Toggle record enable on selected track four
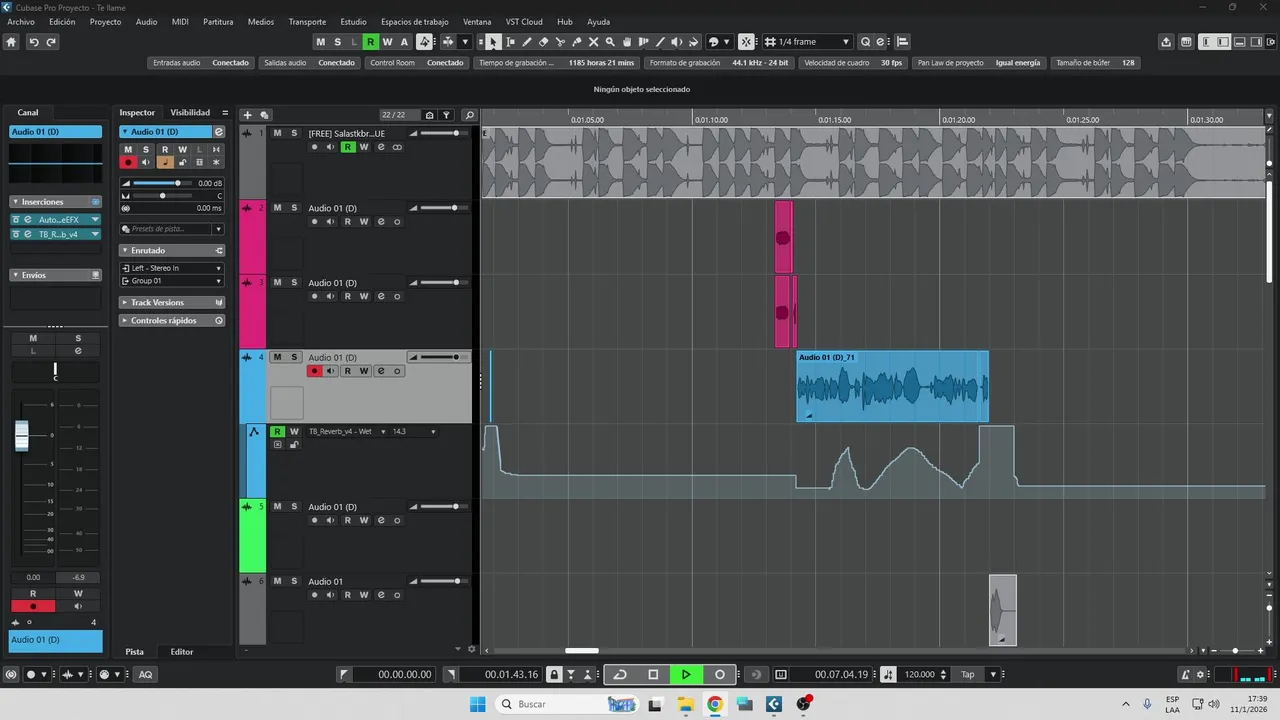 click(314, 371)
